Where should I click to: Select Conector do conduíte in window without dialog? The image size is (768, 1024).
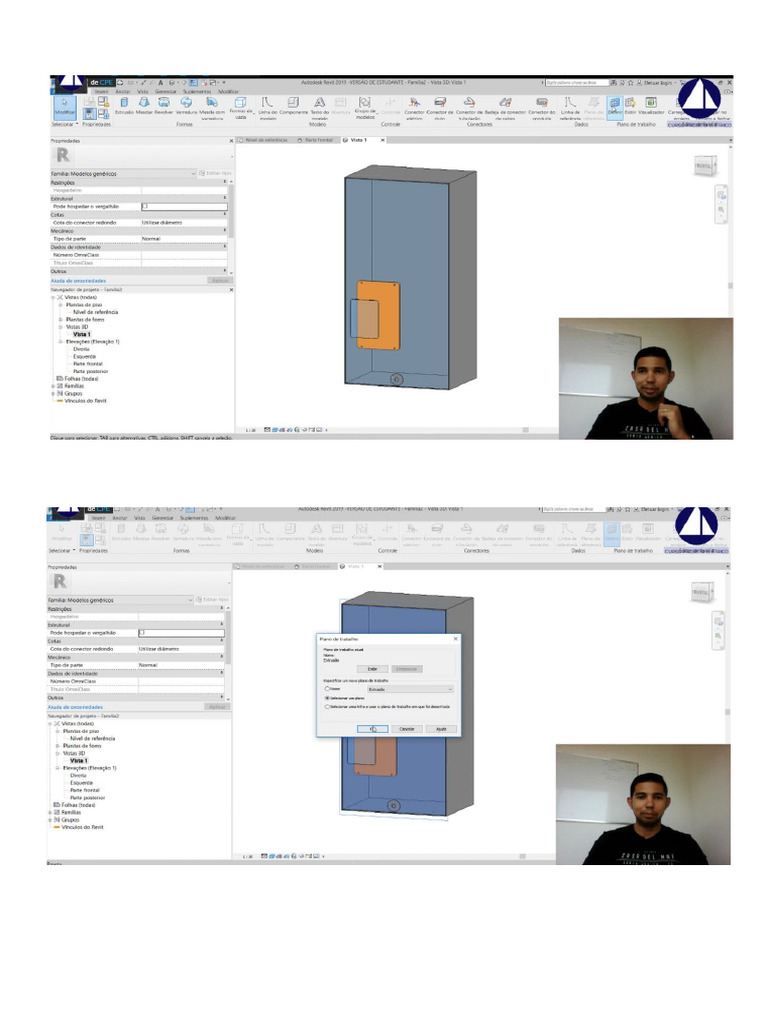click(x=541, y=108)
